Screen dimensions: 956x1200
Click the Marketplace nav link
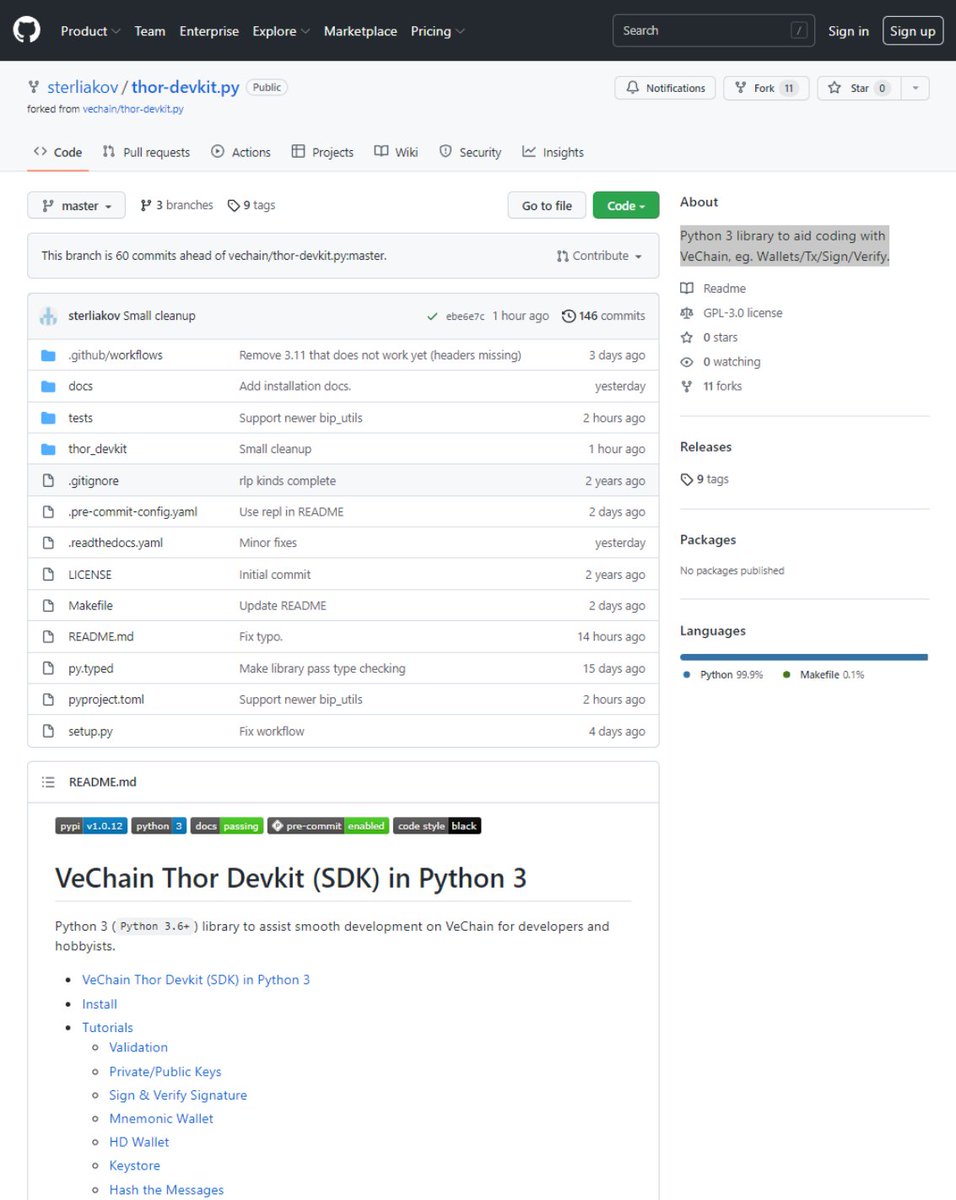360,31
